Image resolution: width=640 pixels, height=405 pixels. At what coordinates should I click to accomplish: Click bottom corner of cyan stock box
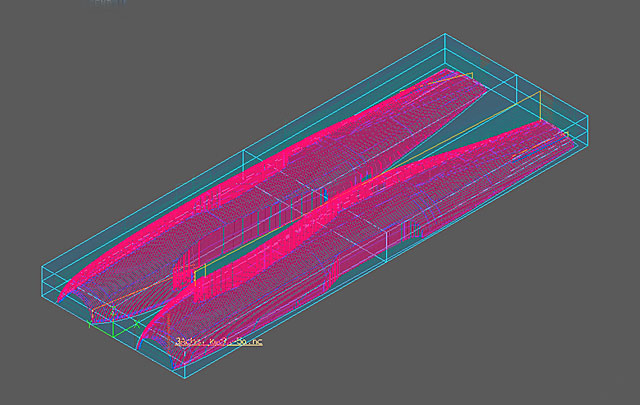pos(188,380)
